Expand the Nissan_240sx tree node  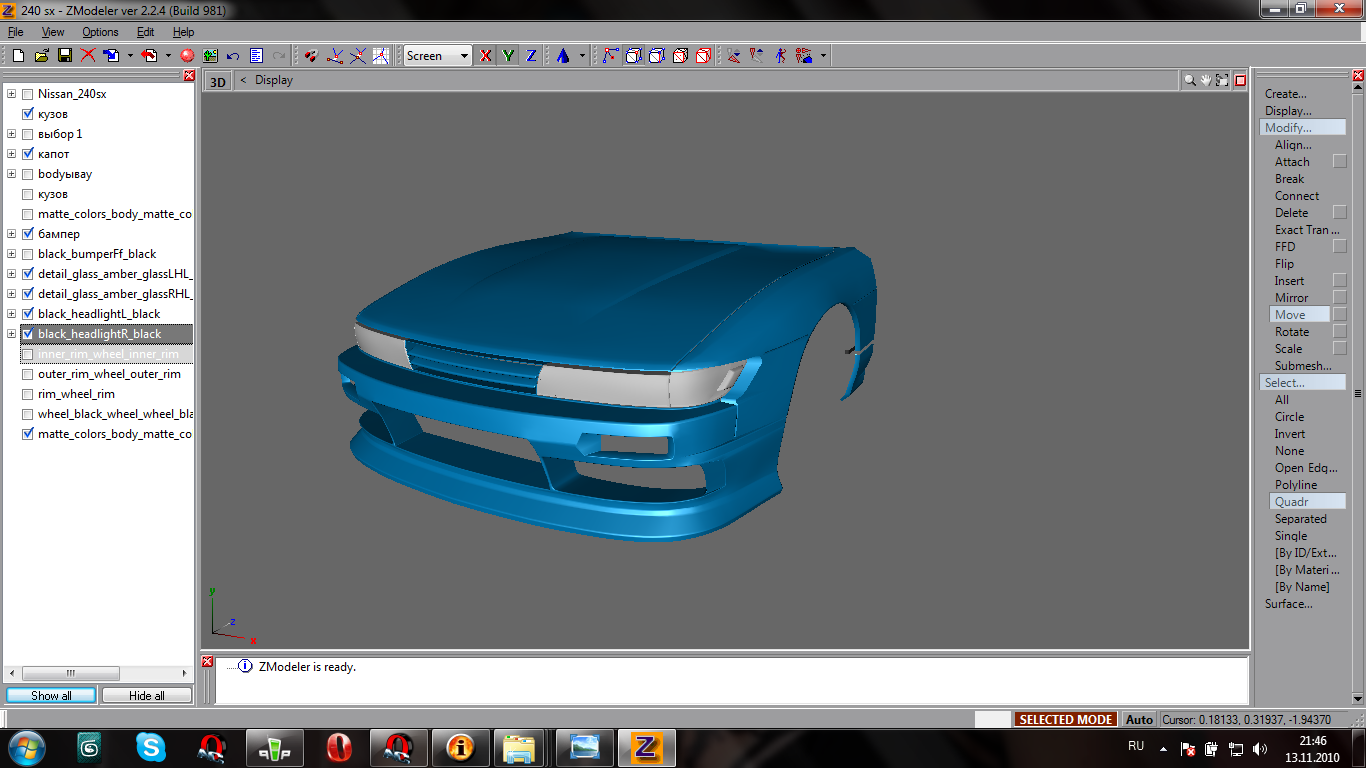point(11,94)
